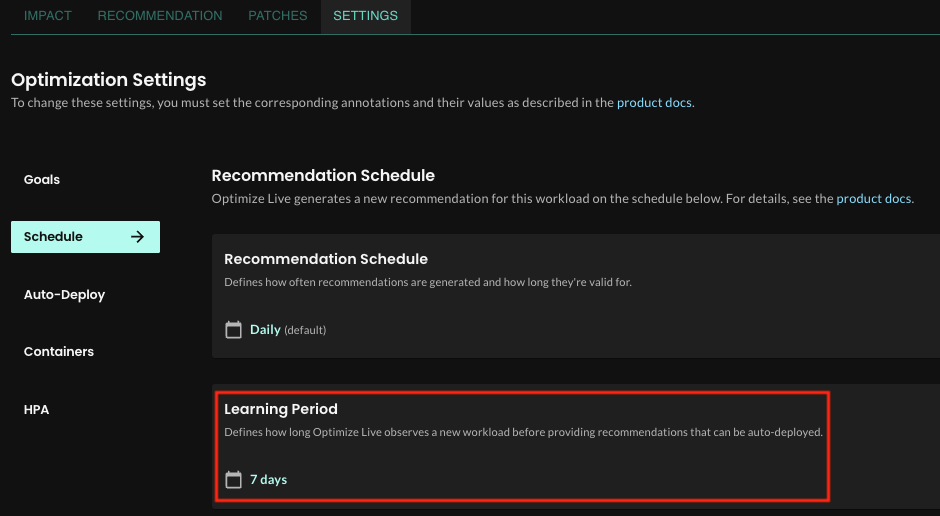Open the Auto-Deploy settings section
This screenshot has height=516, width=940.
click(64, 295)
